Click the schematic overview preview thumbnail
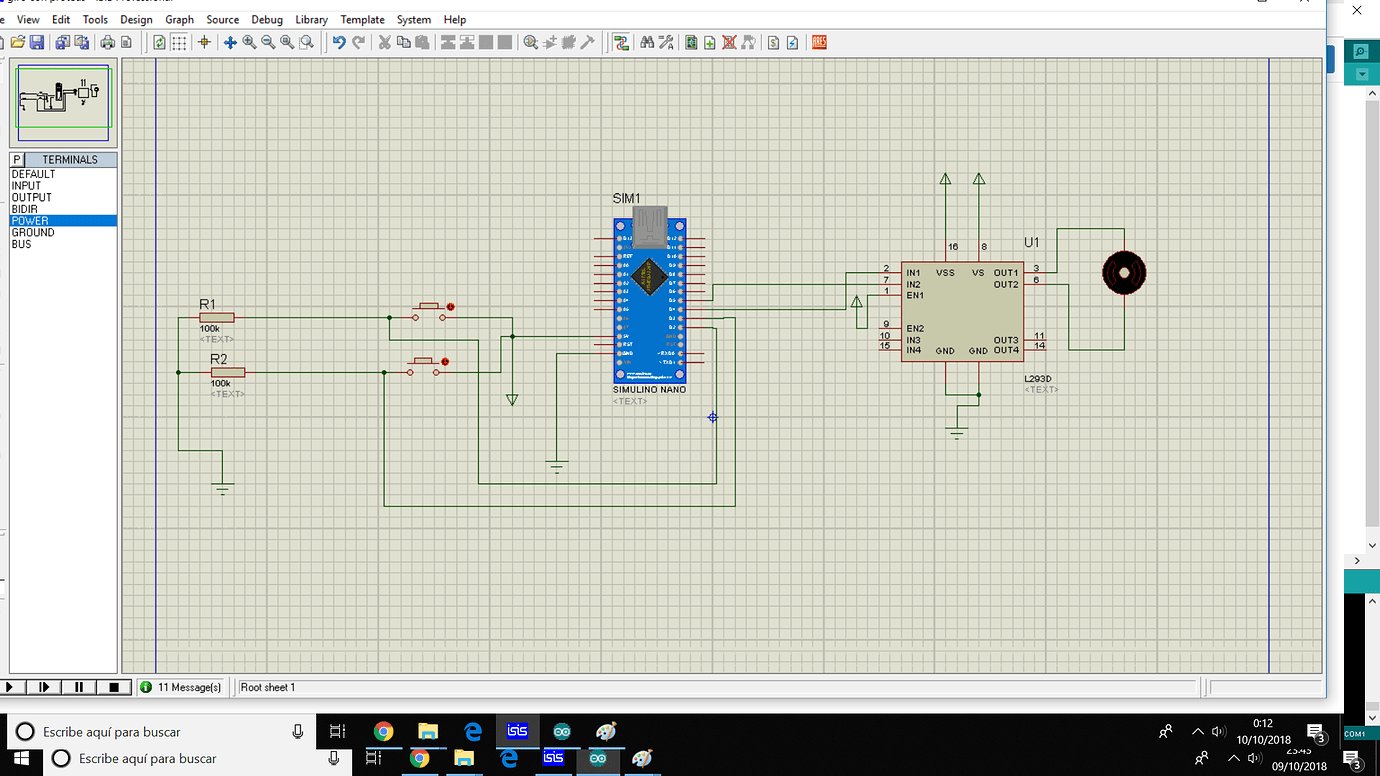 (63, 100)
